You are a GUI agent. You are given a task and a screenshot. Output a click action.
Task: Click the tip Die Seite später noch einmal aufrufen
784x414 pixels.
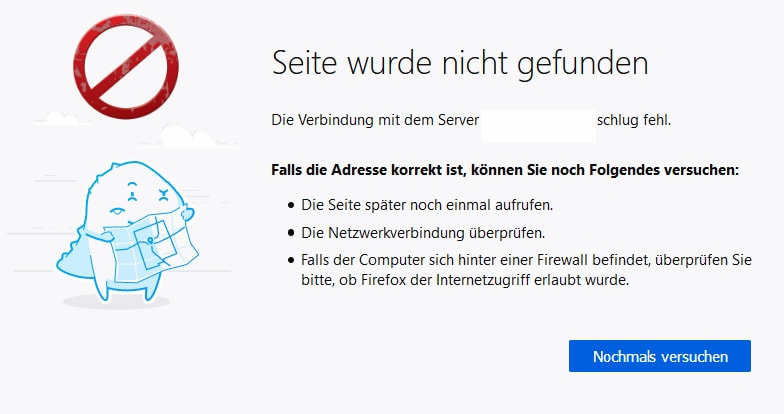(x=427, y=205)
